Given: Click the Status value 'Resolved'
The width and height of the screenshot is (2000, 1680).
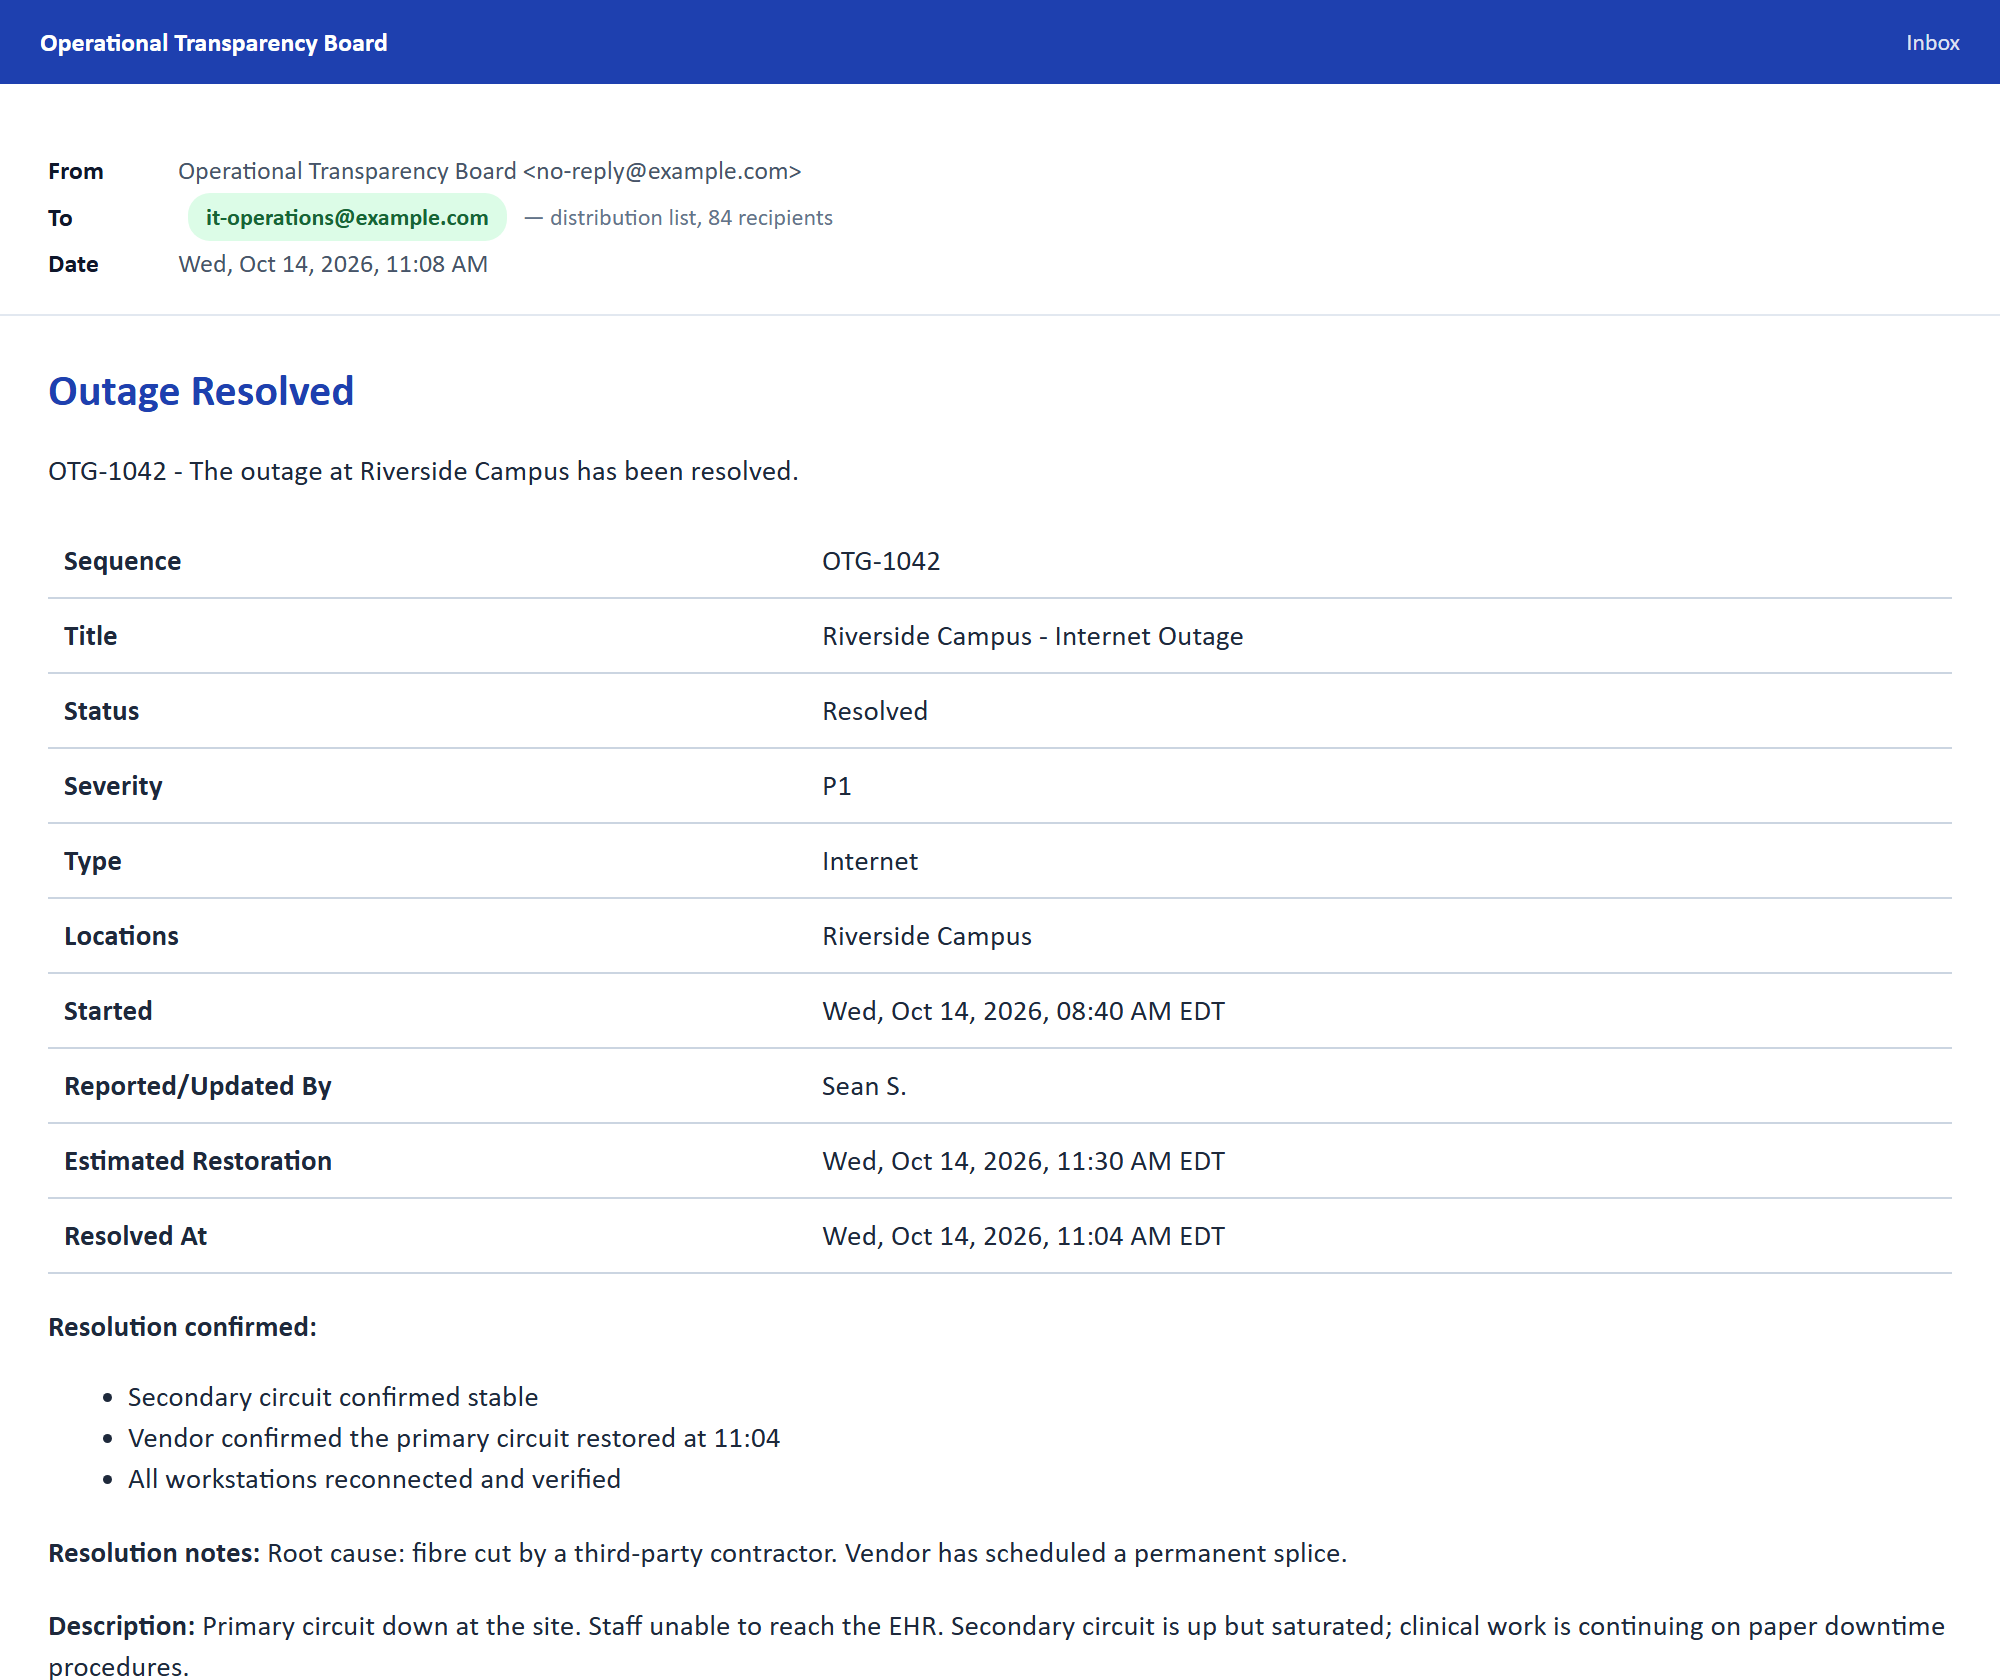Looking at the screenshot, I should 874,711.
